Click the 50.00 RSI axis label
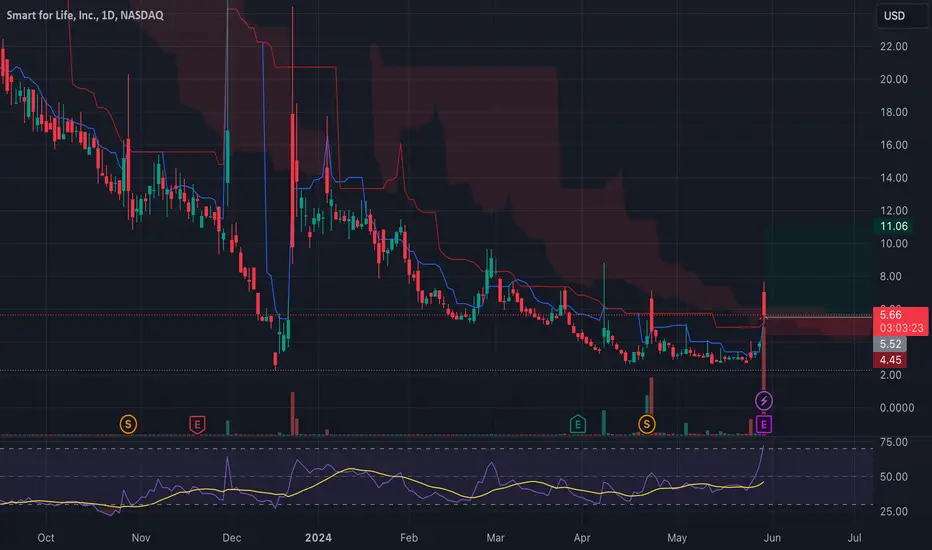This screenshot has width=932, height=550. 894,477
